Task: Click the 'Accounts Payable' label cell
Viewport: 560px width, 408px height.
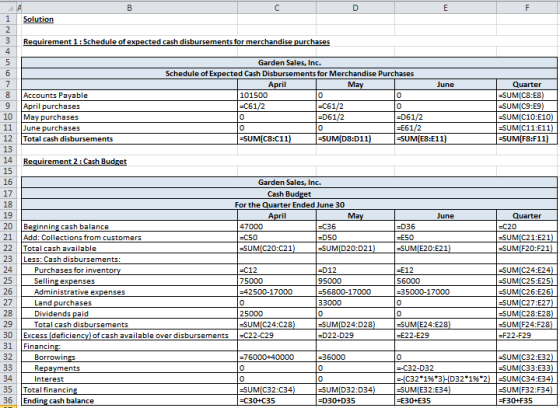Action: point(129,95)
